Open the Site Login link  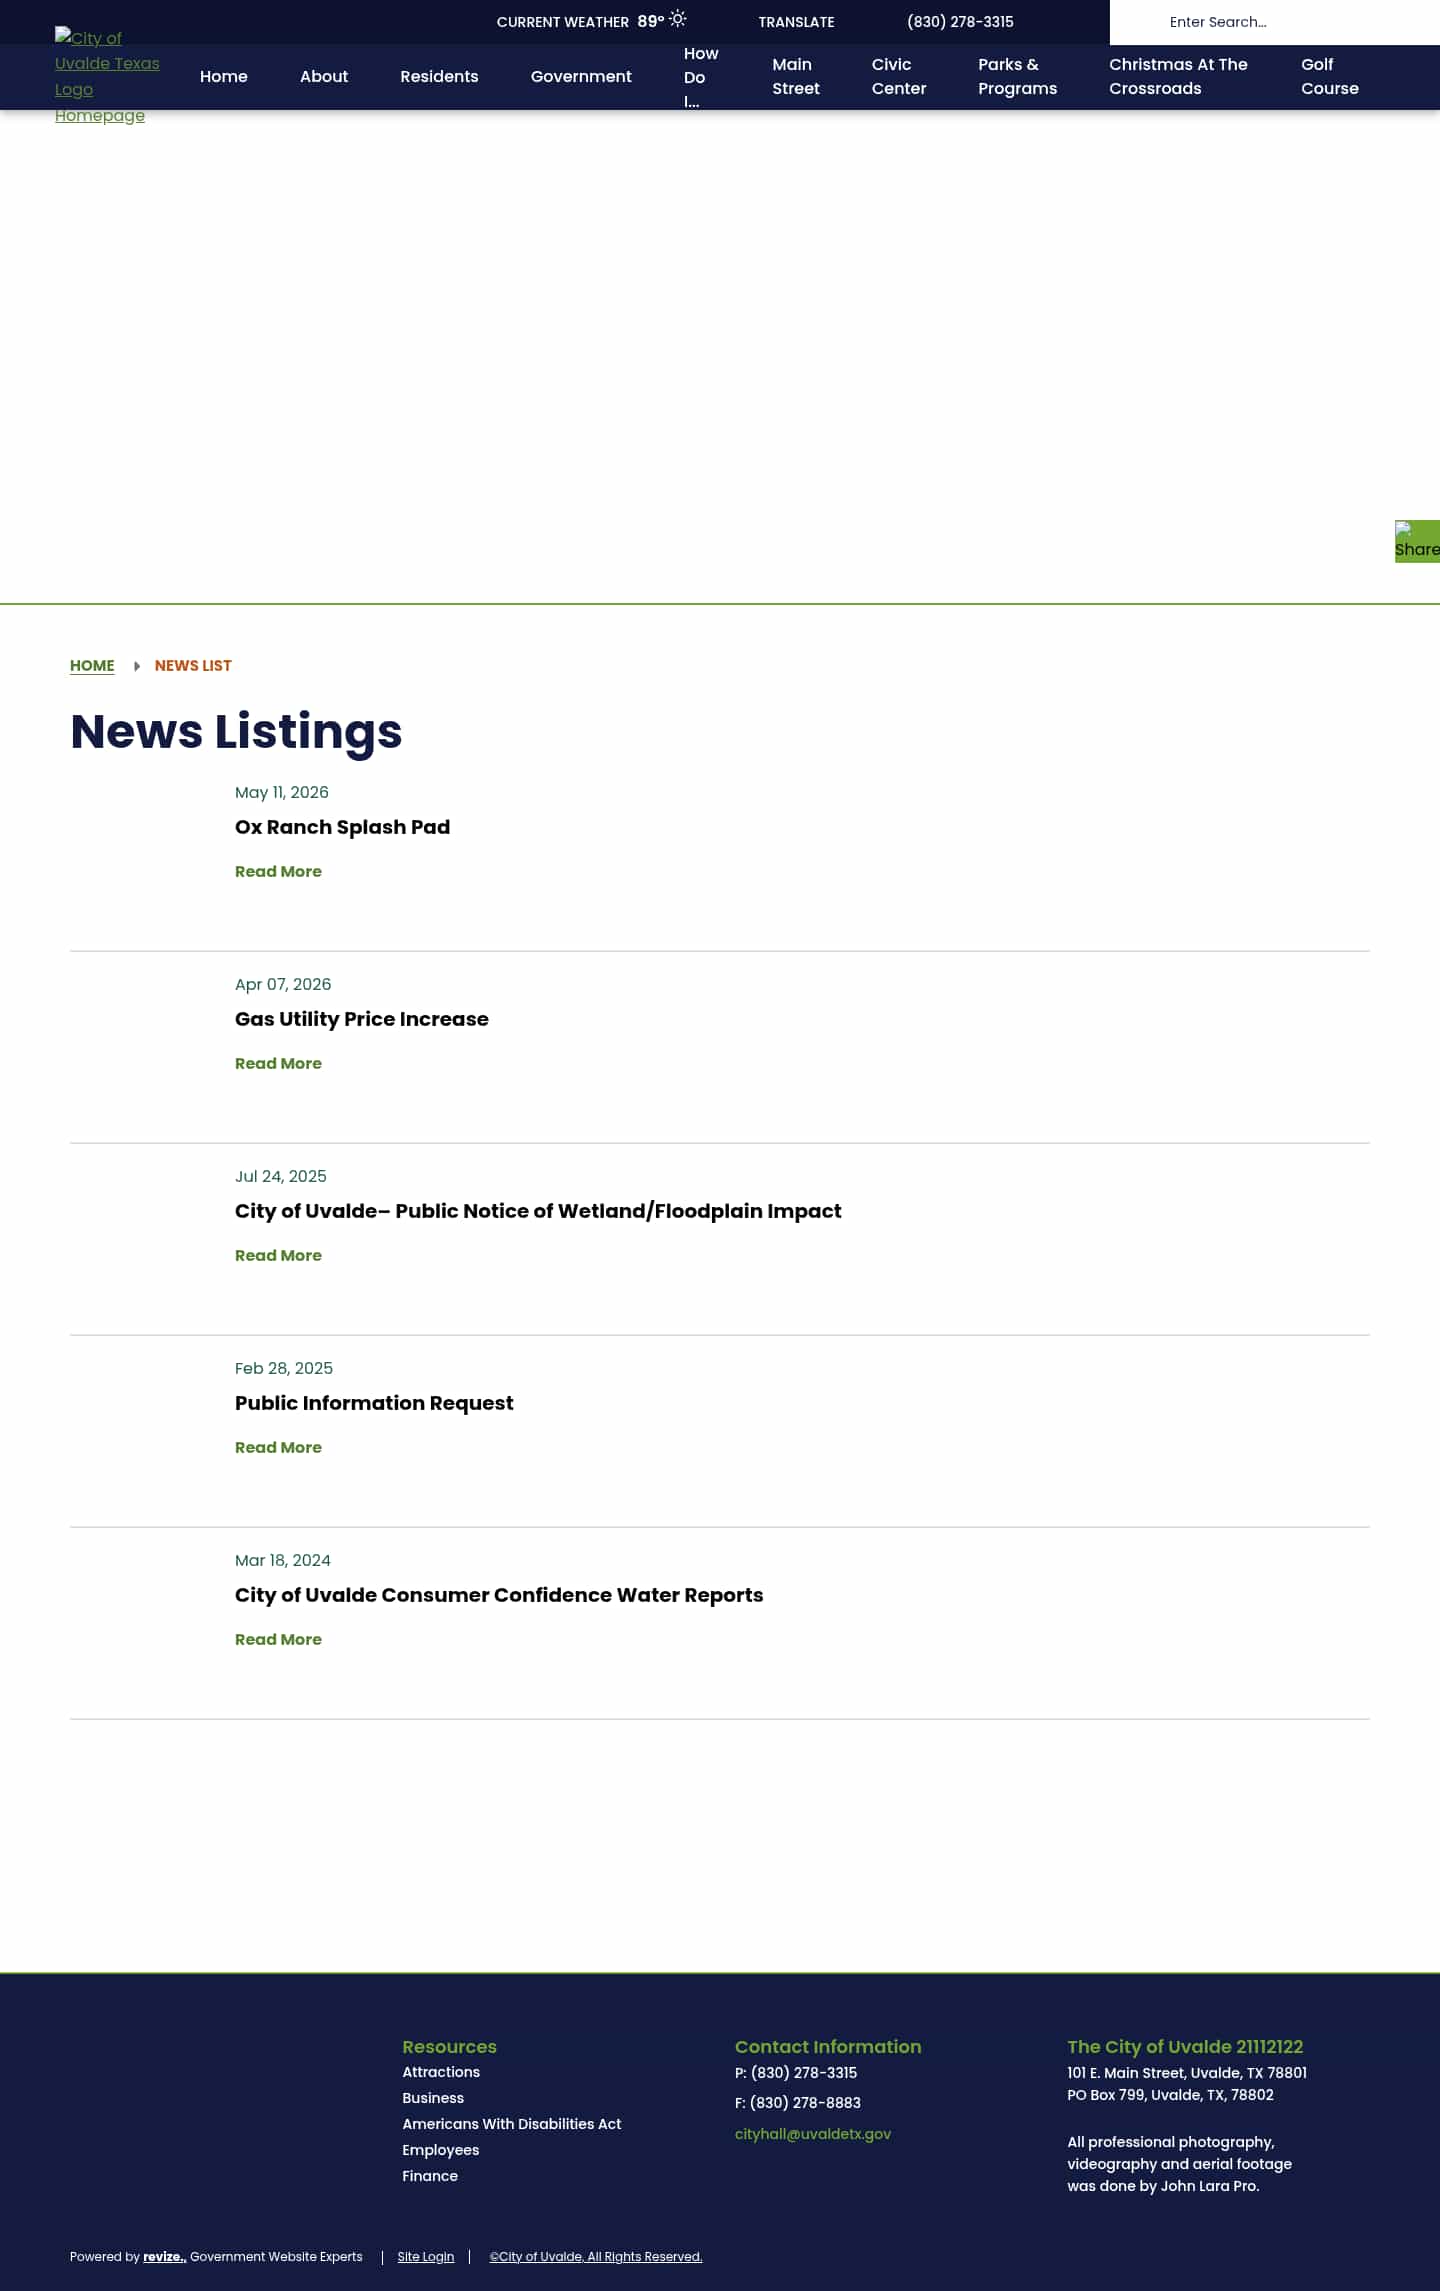click(426, 2257)
